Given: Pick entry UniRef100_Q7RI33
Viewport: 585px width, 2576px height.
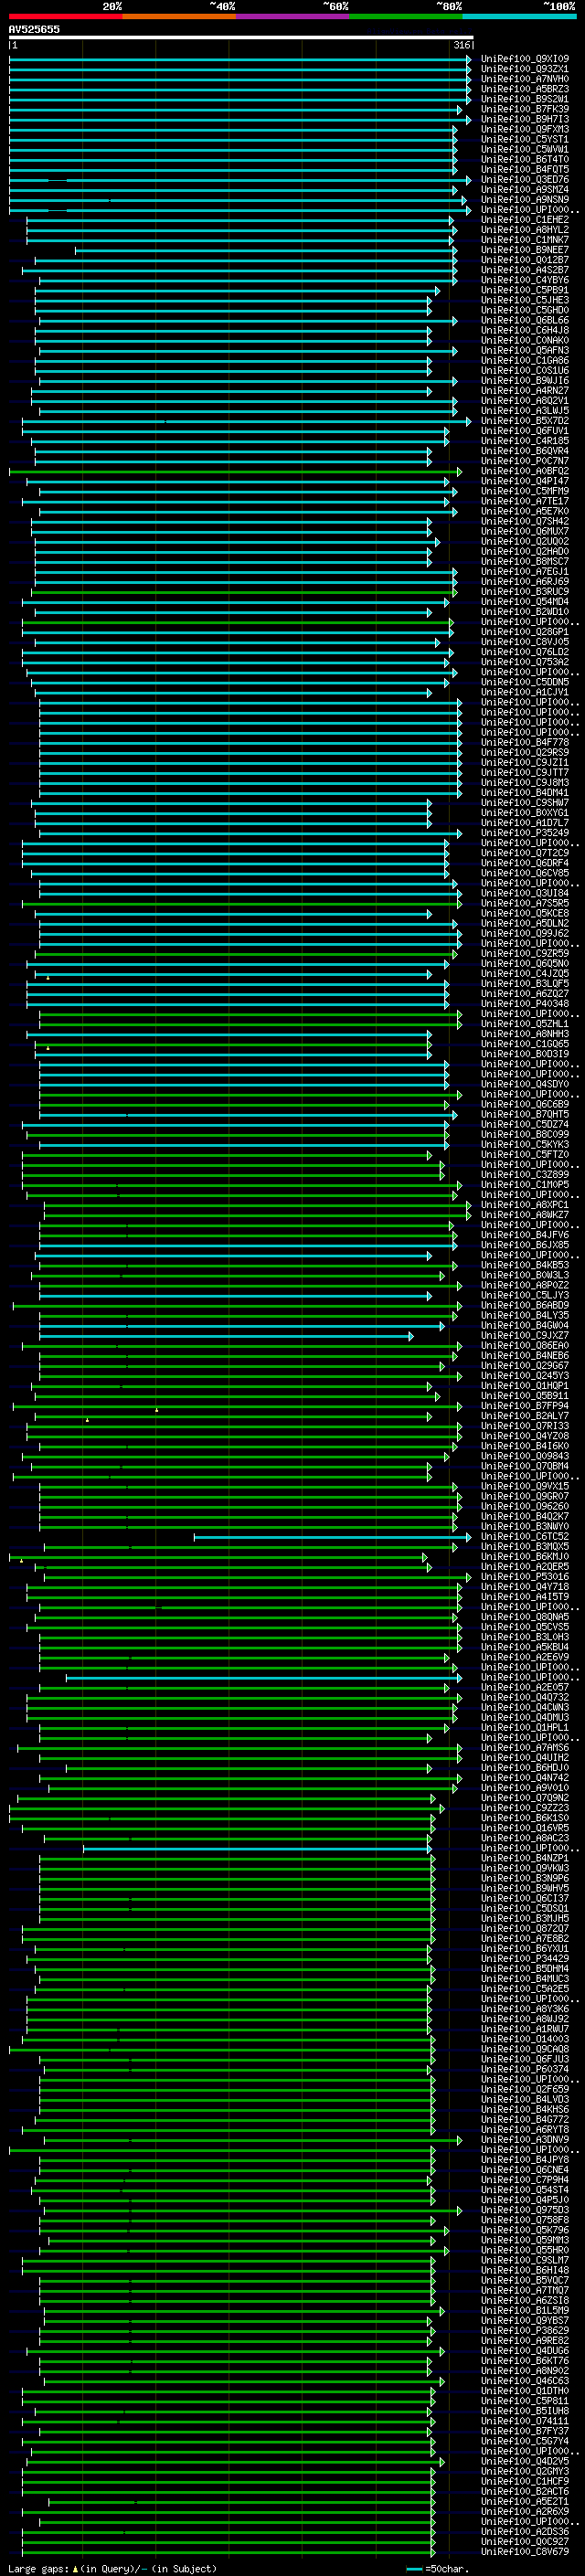Looking at the screenshot, I should pyautogui.click(x=525, y=1426).
